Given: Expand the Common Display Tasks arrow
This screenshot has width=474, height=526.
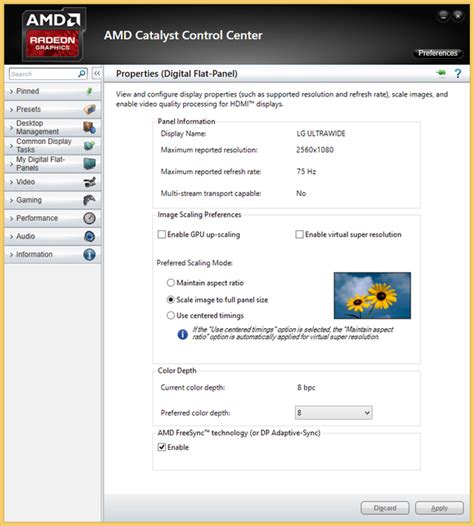Looking at the screenshot, I should [11, 146].
